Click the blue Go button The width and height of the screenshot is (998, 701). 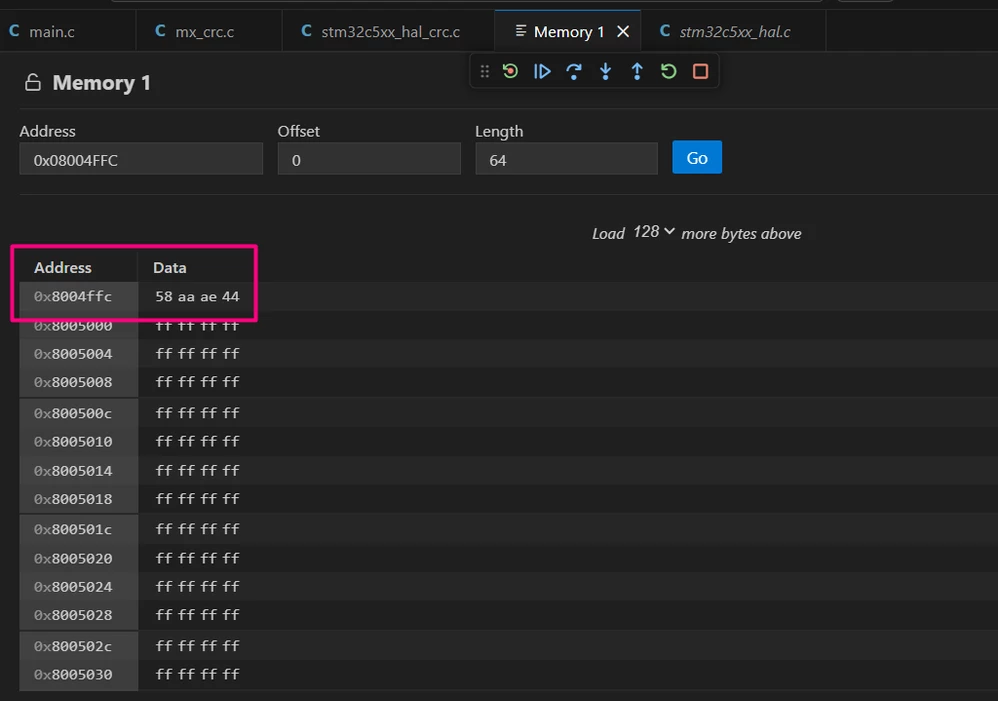pos(697,157)
